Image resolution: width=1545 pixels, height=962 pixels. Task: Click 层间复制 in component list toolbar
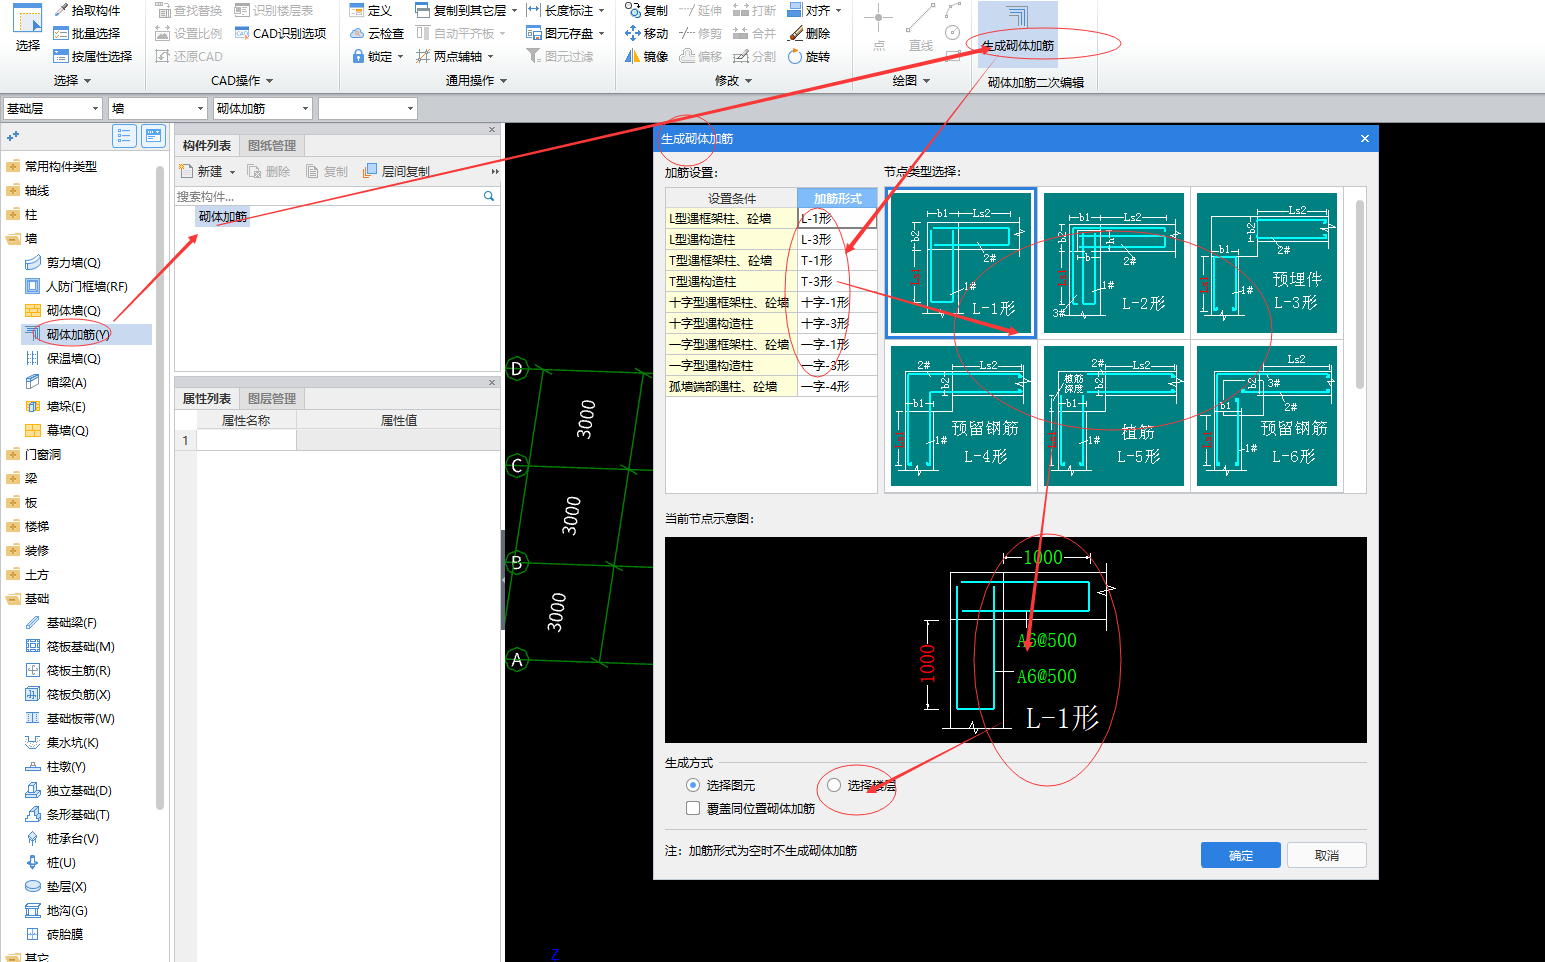[x=397, y=171]
